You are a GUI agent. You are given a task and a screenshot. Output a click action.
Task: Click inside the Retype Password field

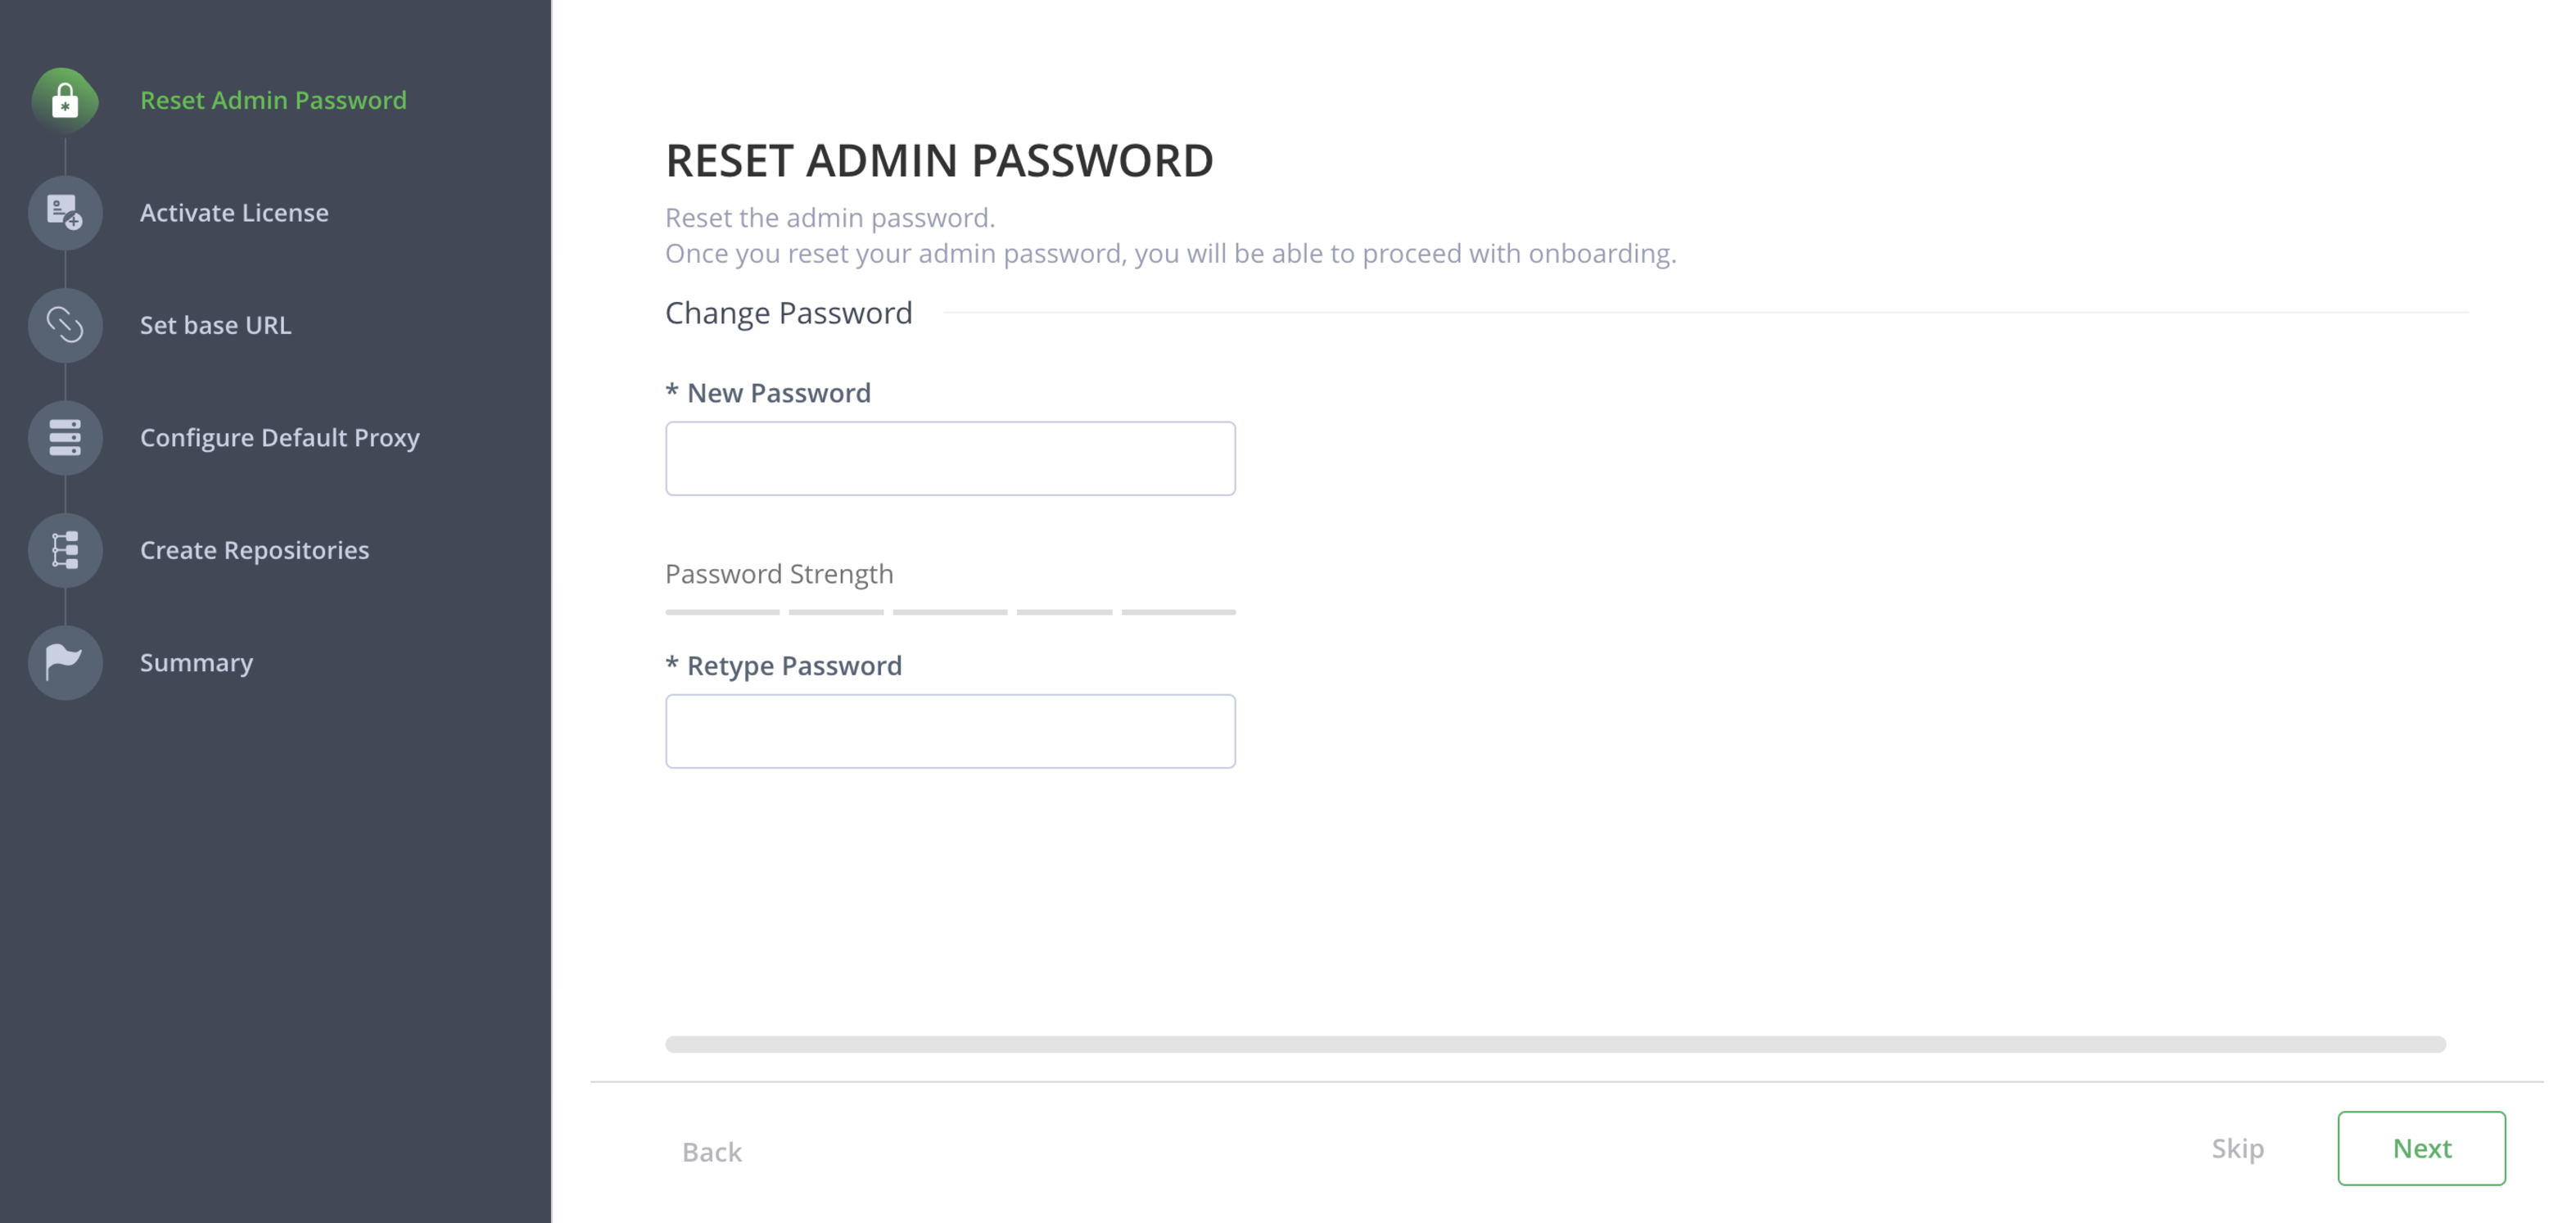click(949, 731)
